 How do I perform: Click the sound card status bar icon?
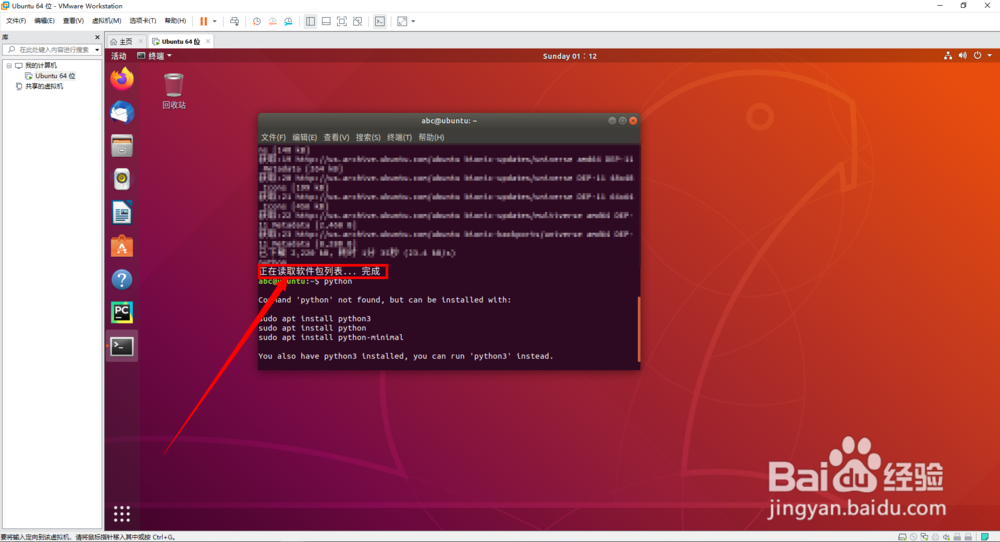946,537
